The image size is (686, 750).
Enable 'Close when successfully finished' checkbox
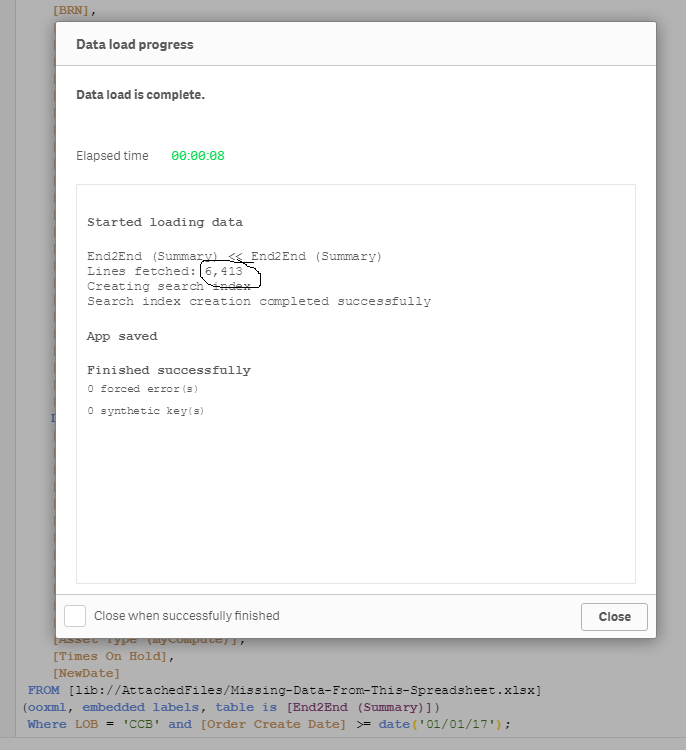[x=75, y=616]
